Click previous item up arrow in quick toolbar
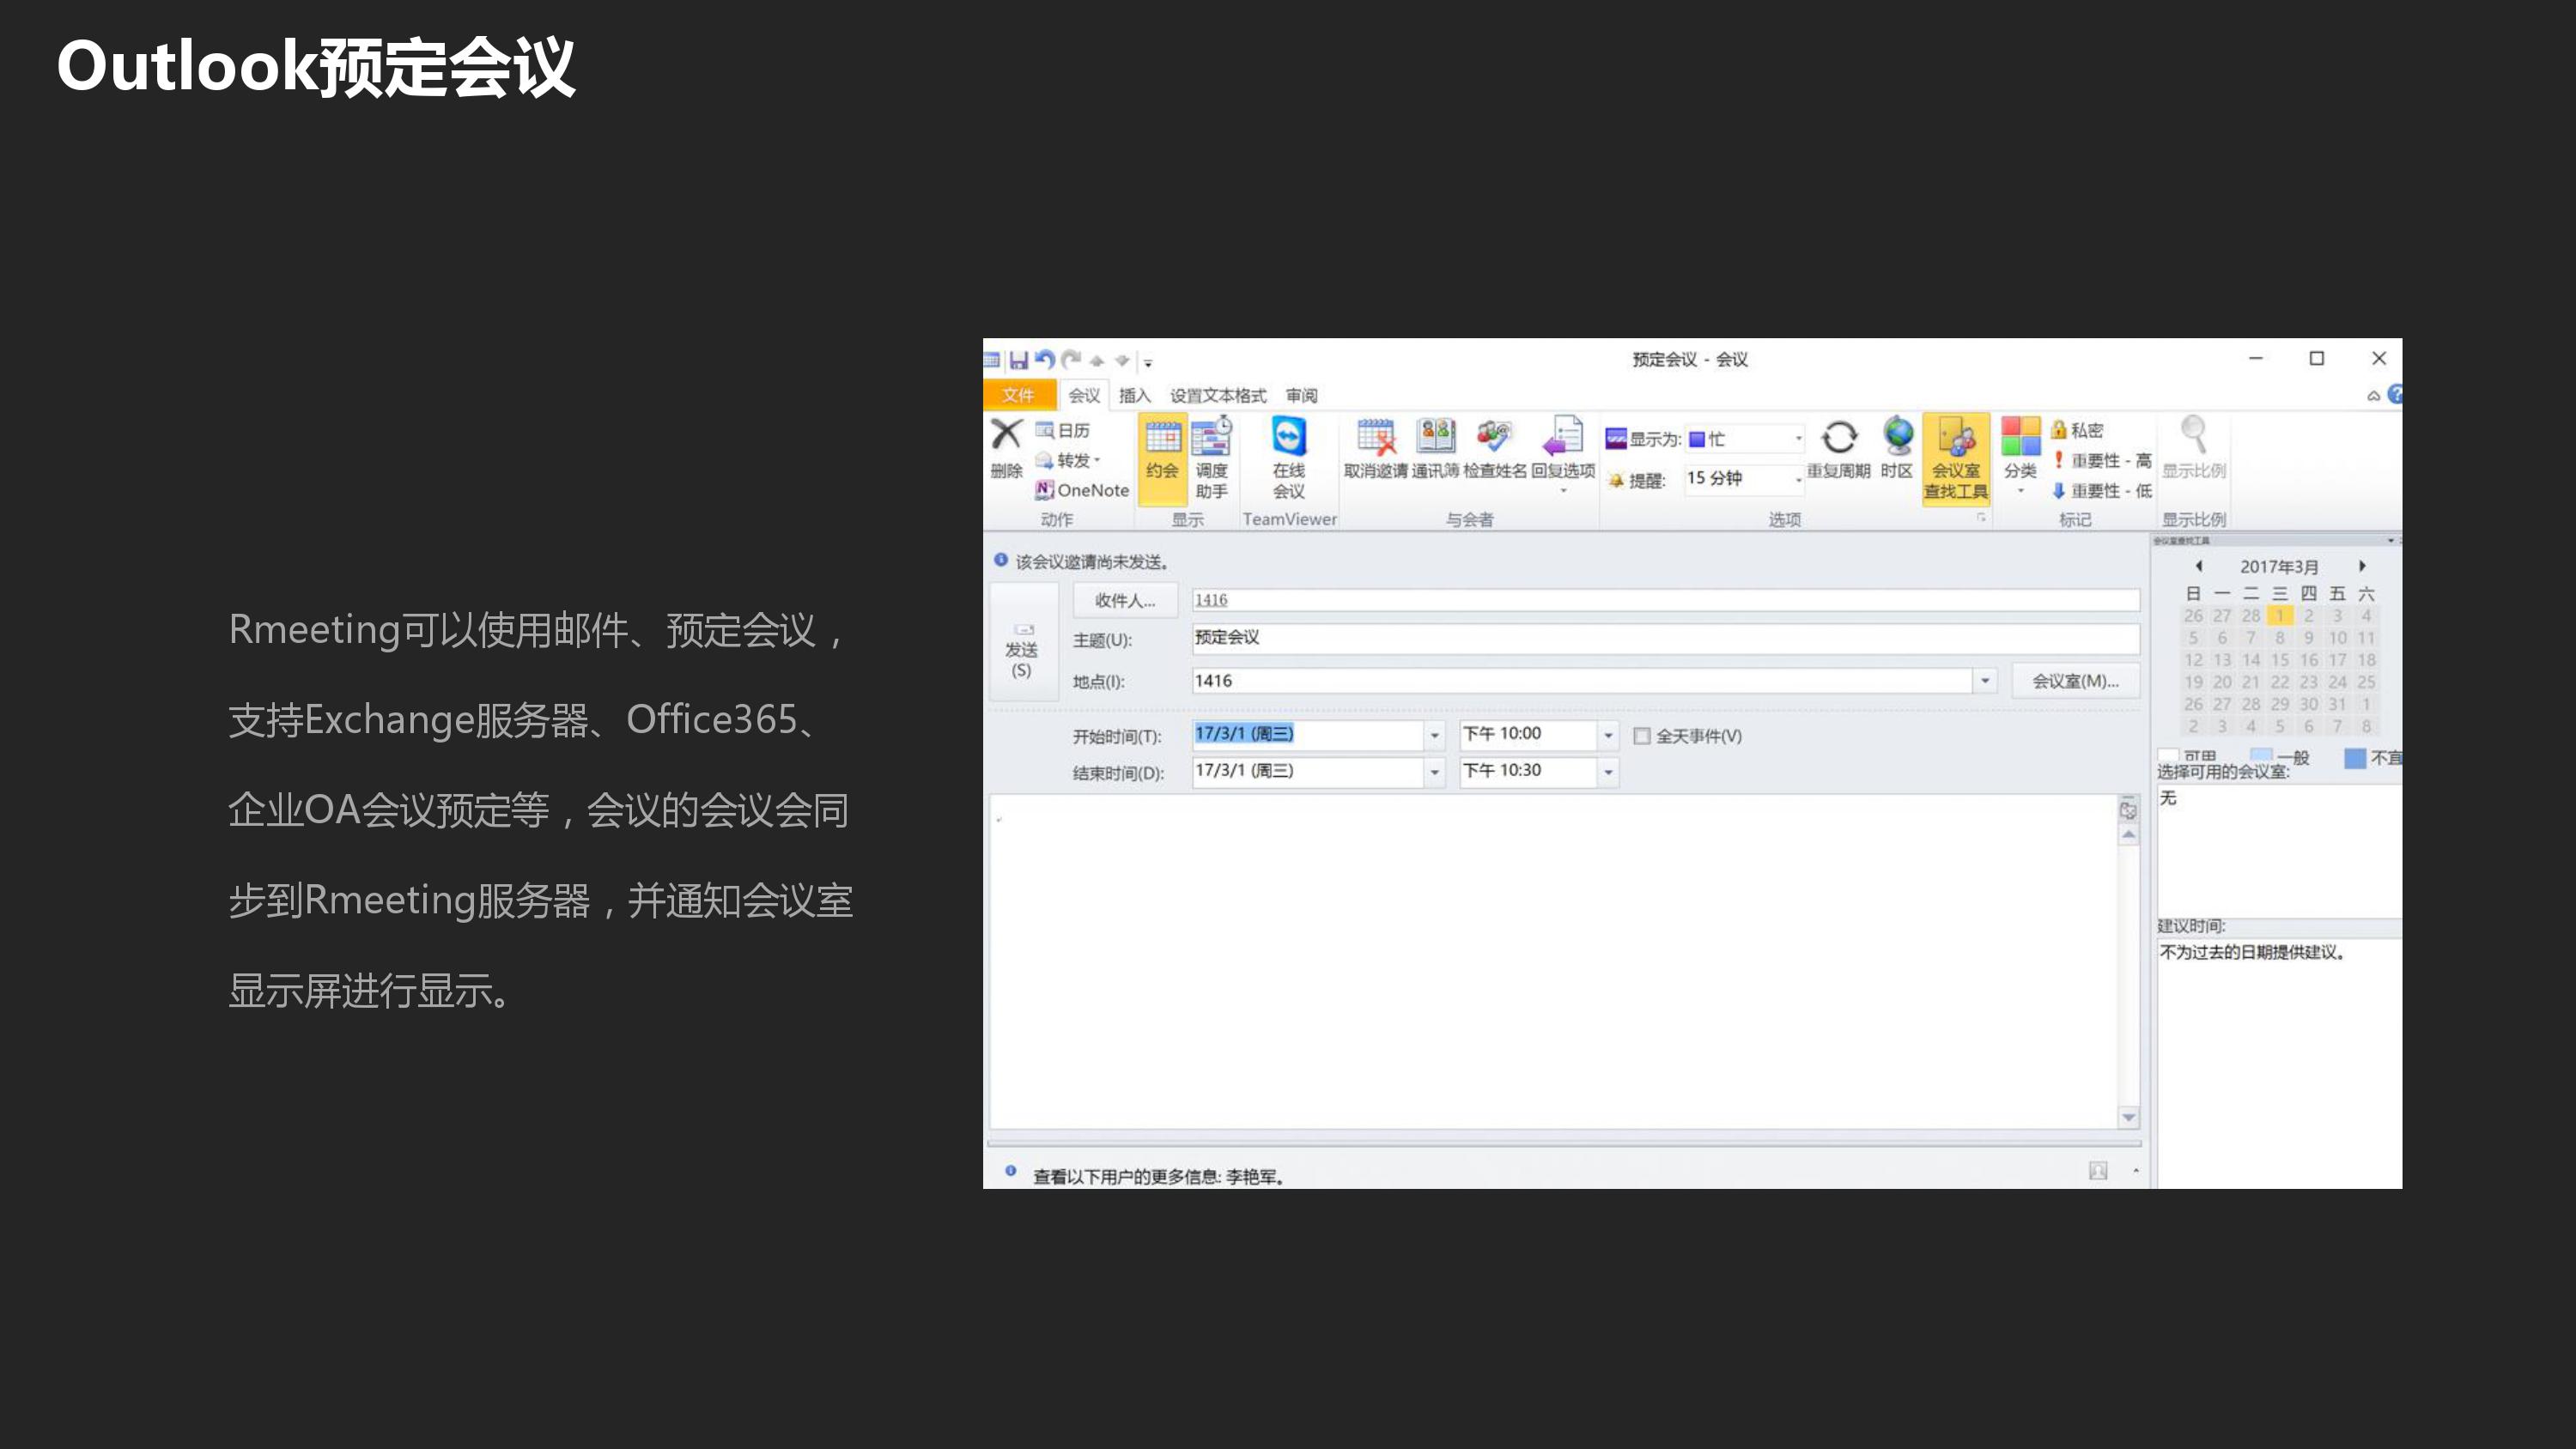 coord(1097,360)
